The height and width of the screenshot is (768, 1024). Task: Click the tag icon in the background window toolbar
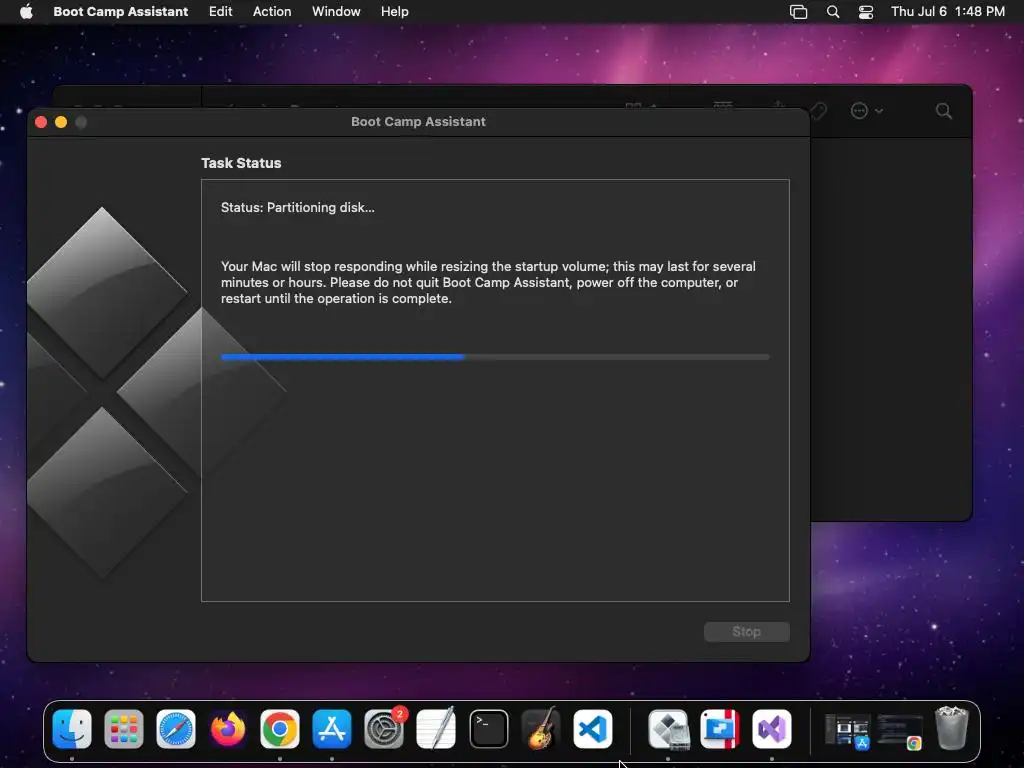coord(818,111)
